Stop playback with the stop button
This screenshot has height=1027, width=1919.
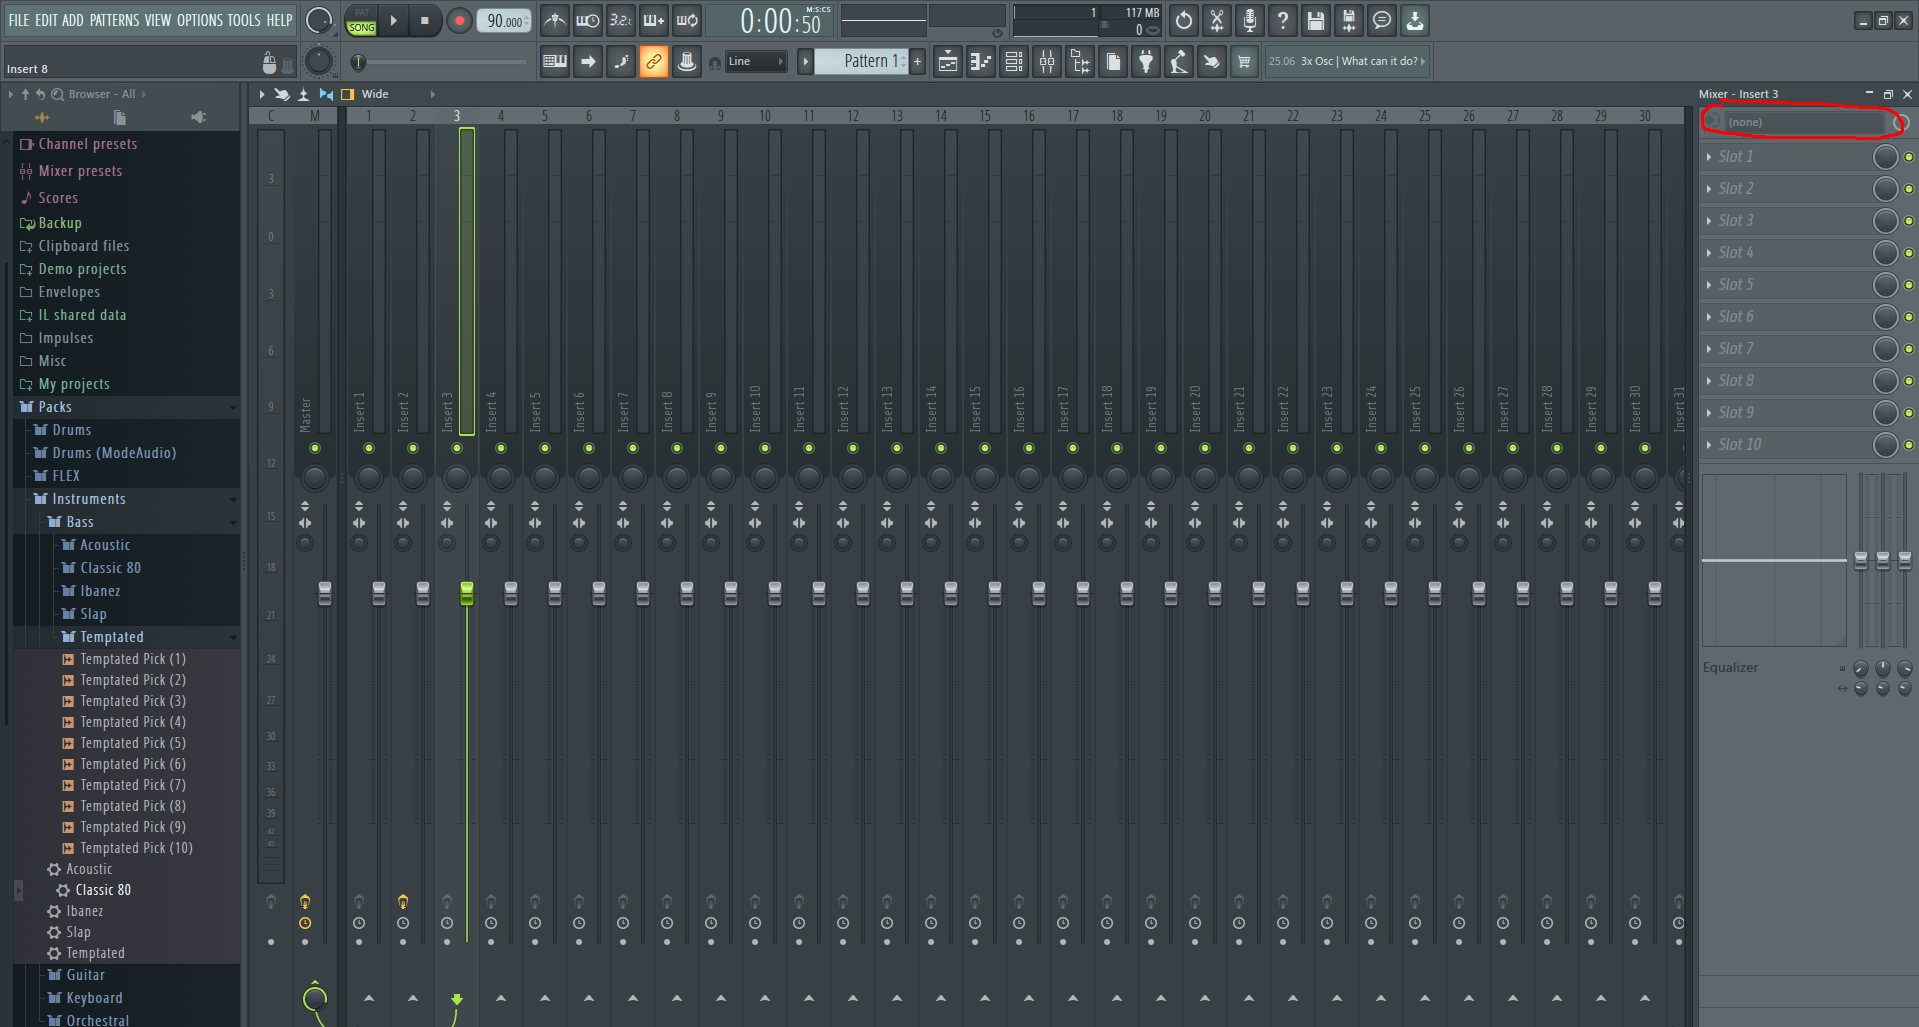(425, 20)
